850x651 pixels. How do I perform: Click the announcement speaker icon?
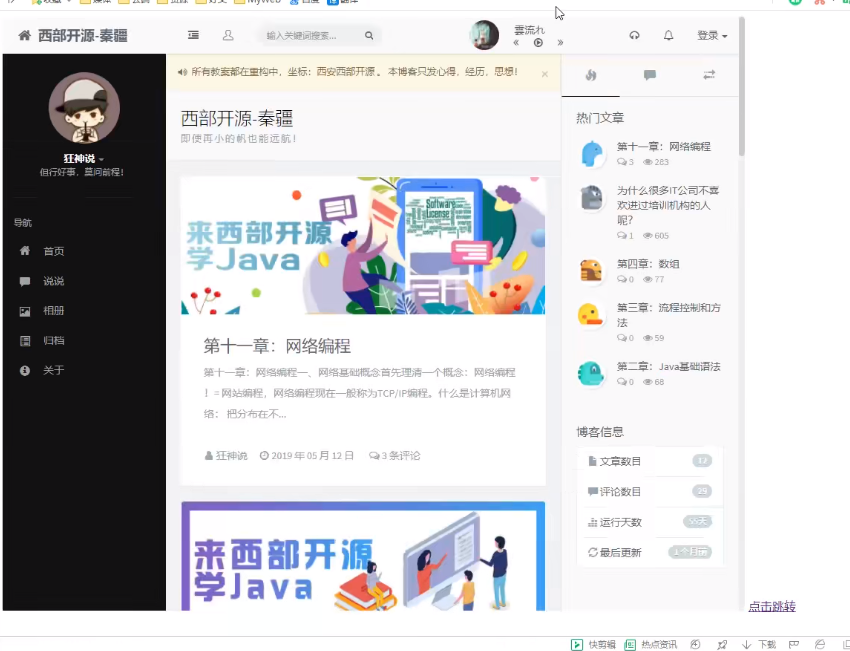(x=182, y=72)
